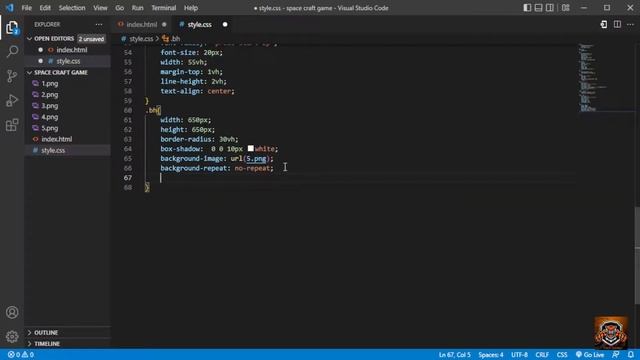Open the Manage gear icon
This screenshot has height=360, width=640.
(12, 336)
